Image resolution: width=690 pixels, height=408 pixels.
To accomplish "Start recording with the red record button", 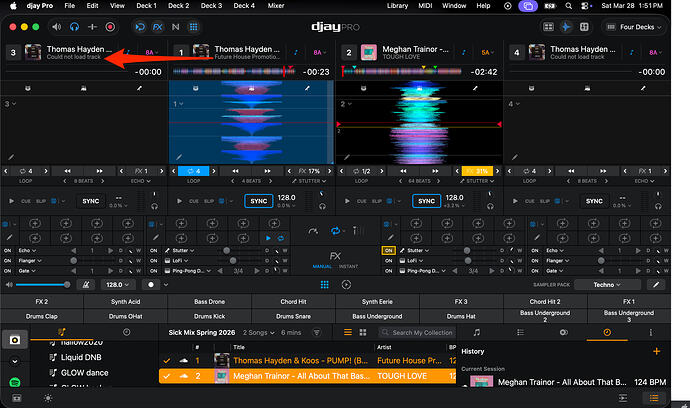I will (x=110, y=27).
